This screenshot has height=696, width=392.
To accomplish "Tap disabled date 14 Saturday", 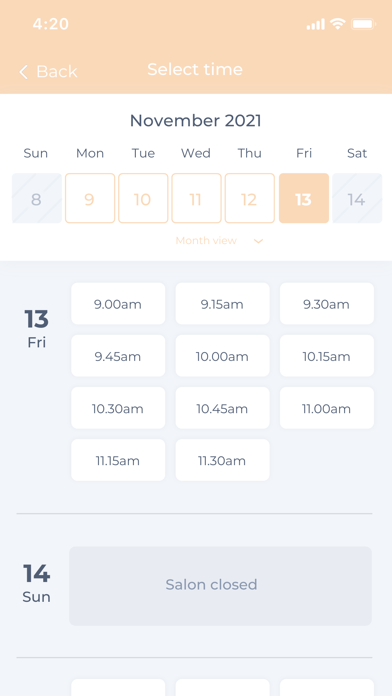I will [357, 198].
